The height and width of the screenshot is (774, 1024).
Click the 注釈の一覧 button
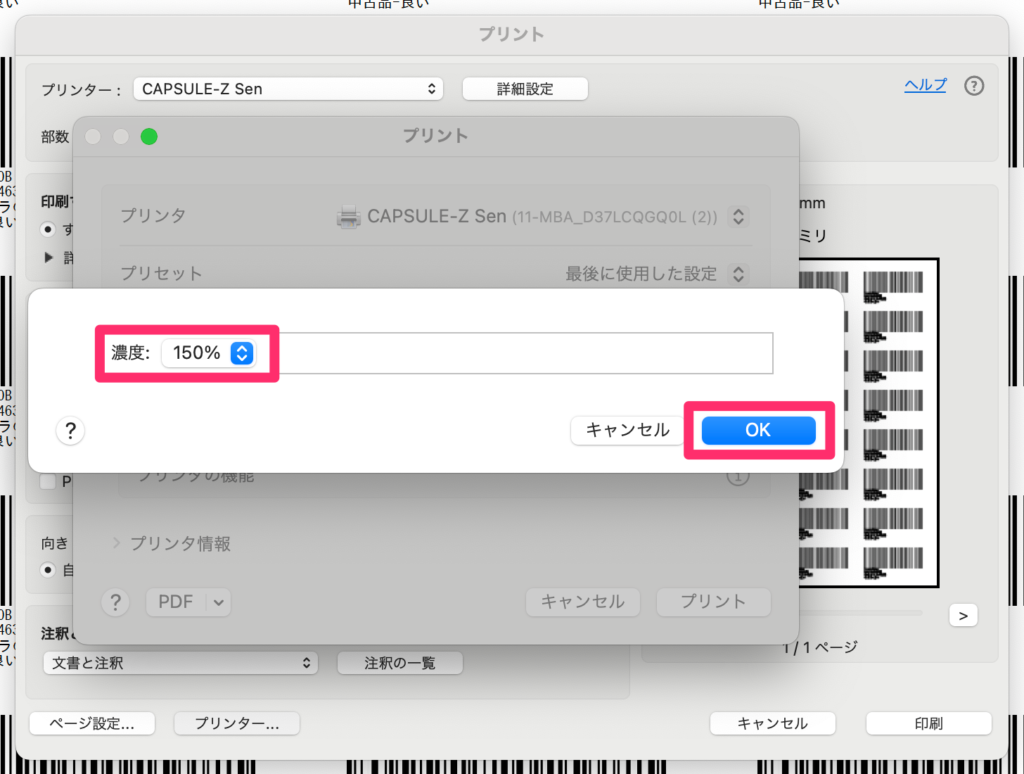click(399, 663)
